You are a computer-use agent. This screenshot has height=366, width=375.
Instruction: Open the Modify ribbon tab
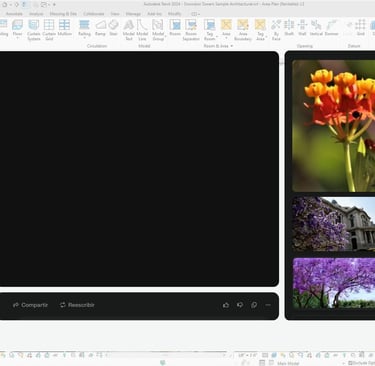tap(174, 14)
